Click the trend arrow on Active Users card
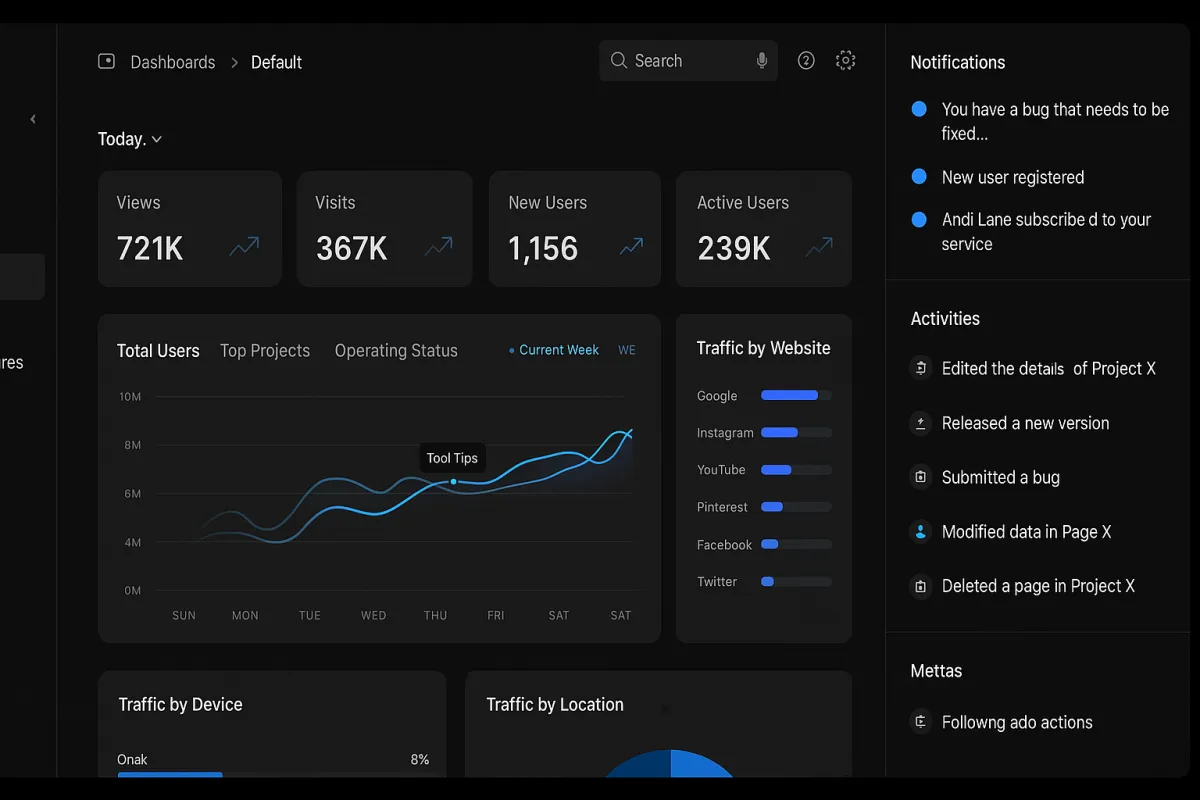 click(820, 246)
